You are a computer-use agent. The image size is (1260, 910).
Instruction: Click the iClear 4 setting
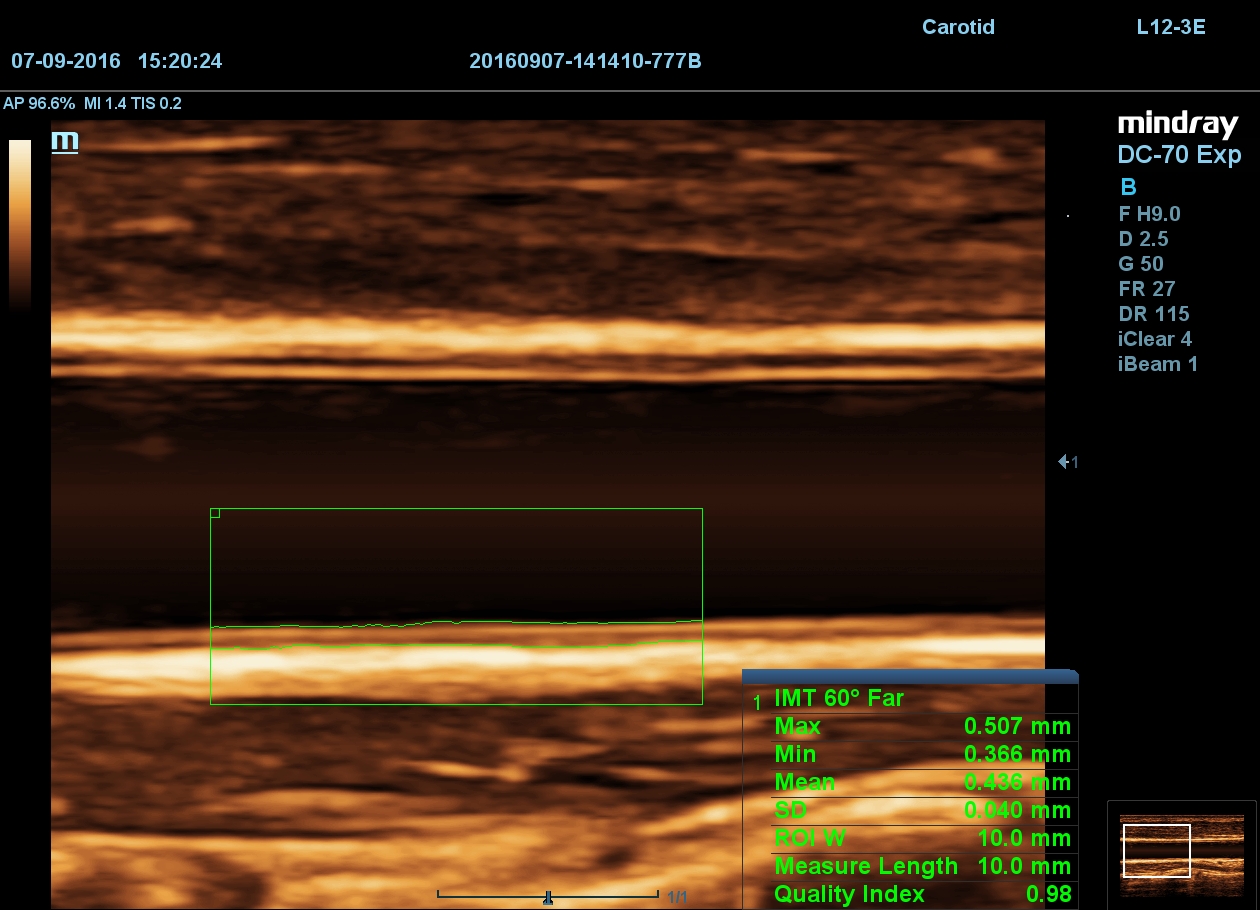click(x=1154, y=339)
